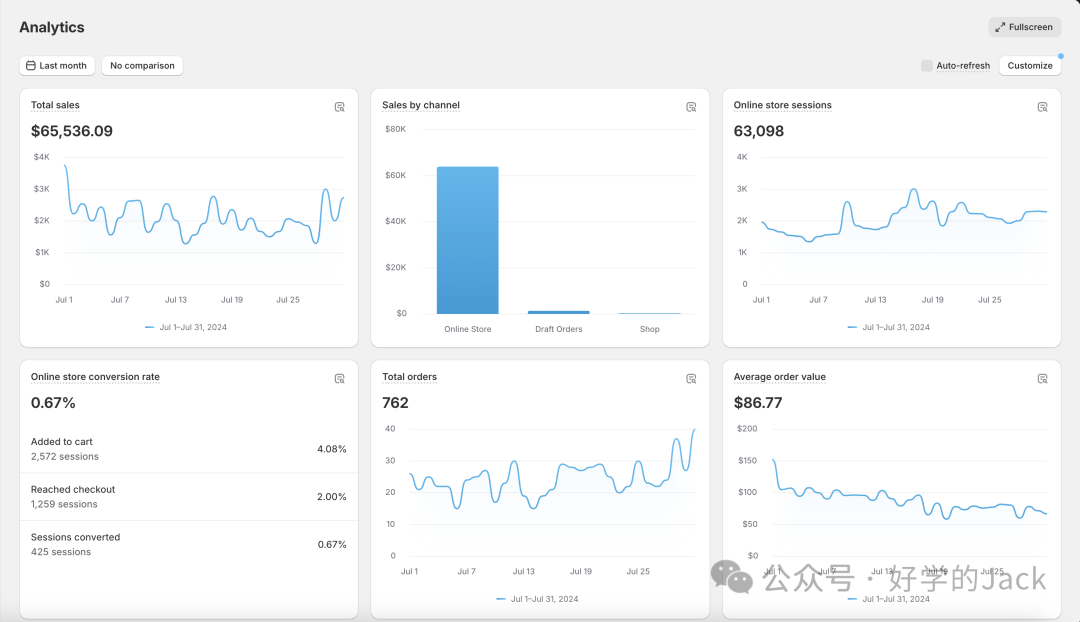This screenshot has width=1080, height=622.
Task: Open the Last month date picker
Action: (57, 65)
